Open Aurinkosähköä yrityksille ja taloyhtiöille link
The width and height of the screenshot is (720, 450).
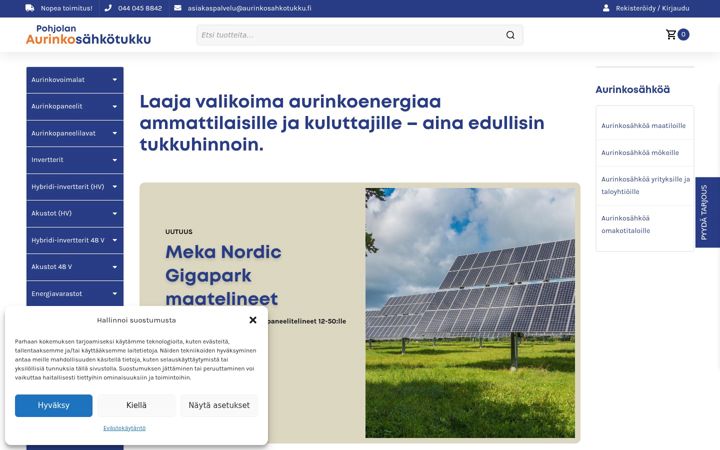(x=645, y=186)
